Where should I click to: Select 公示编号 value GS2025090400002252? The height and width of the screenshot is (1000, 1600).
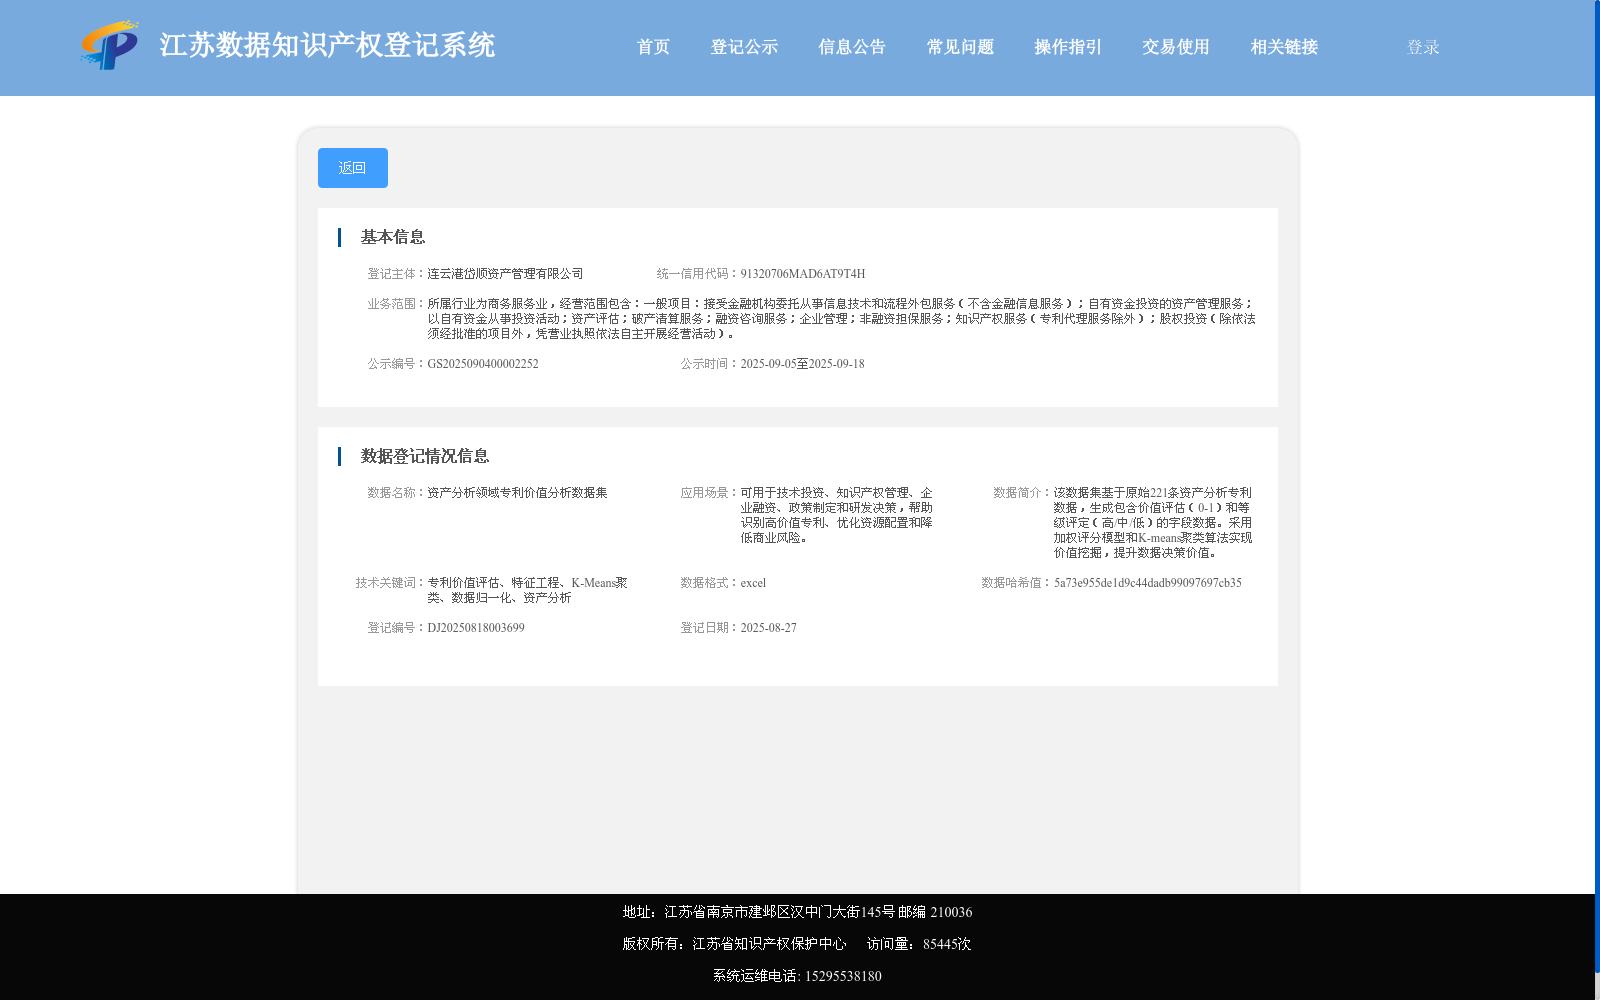(483, 364)
